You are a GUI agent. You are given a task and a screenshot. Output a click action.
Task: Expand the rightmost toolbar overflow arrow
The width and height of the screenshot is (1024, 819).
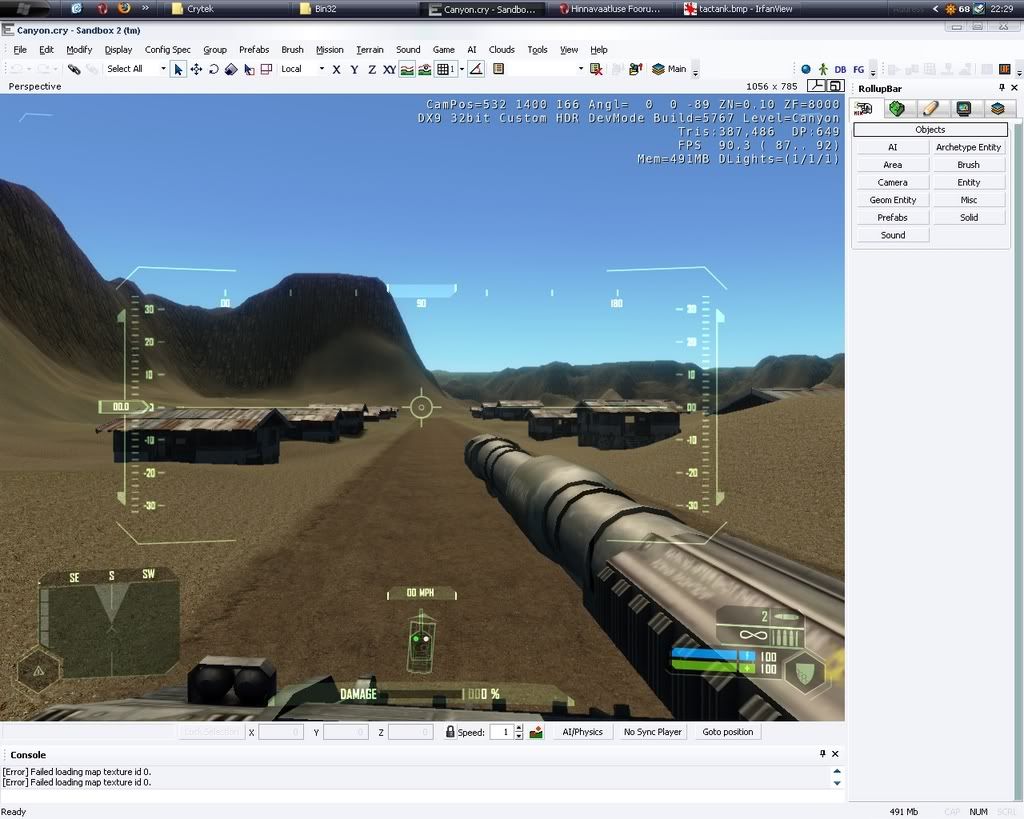coord(1019,71)
